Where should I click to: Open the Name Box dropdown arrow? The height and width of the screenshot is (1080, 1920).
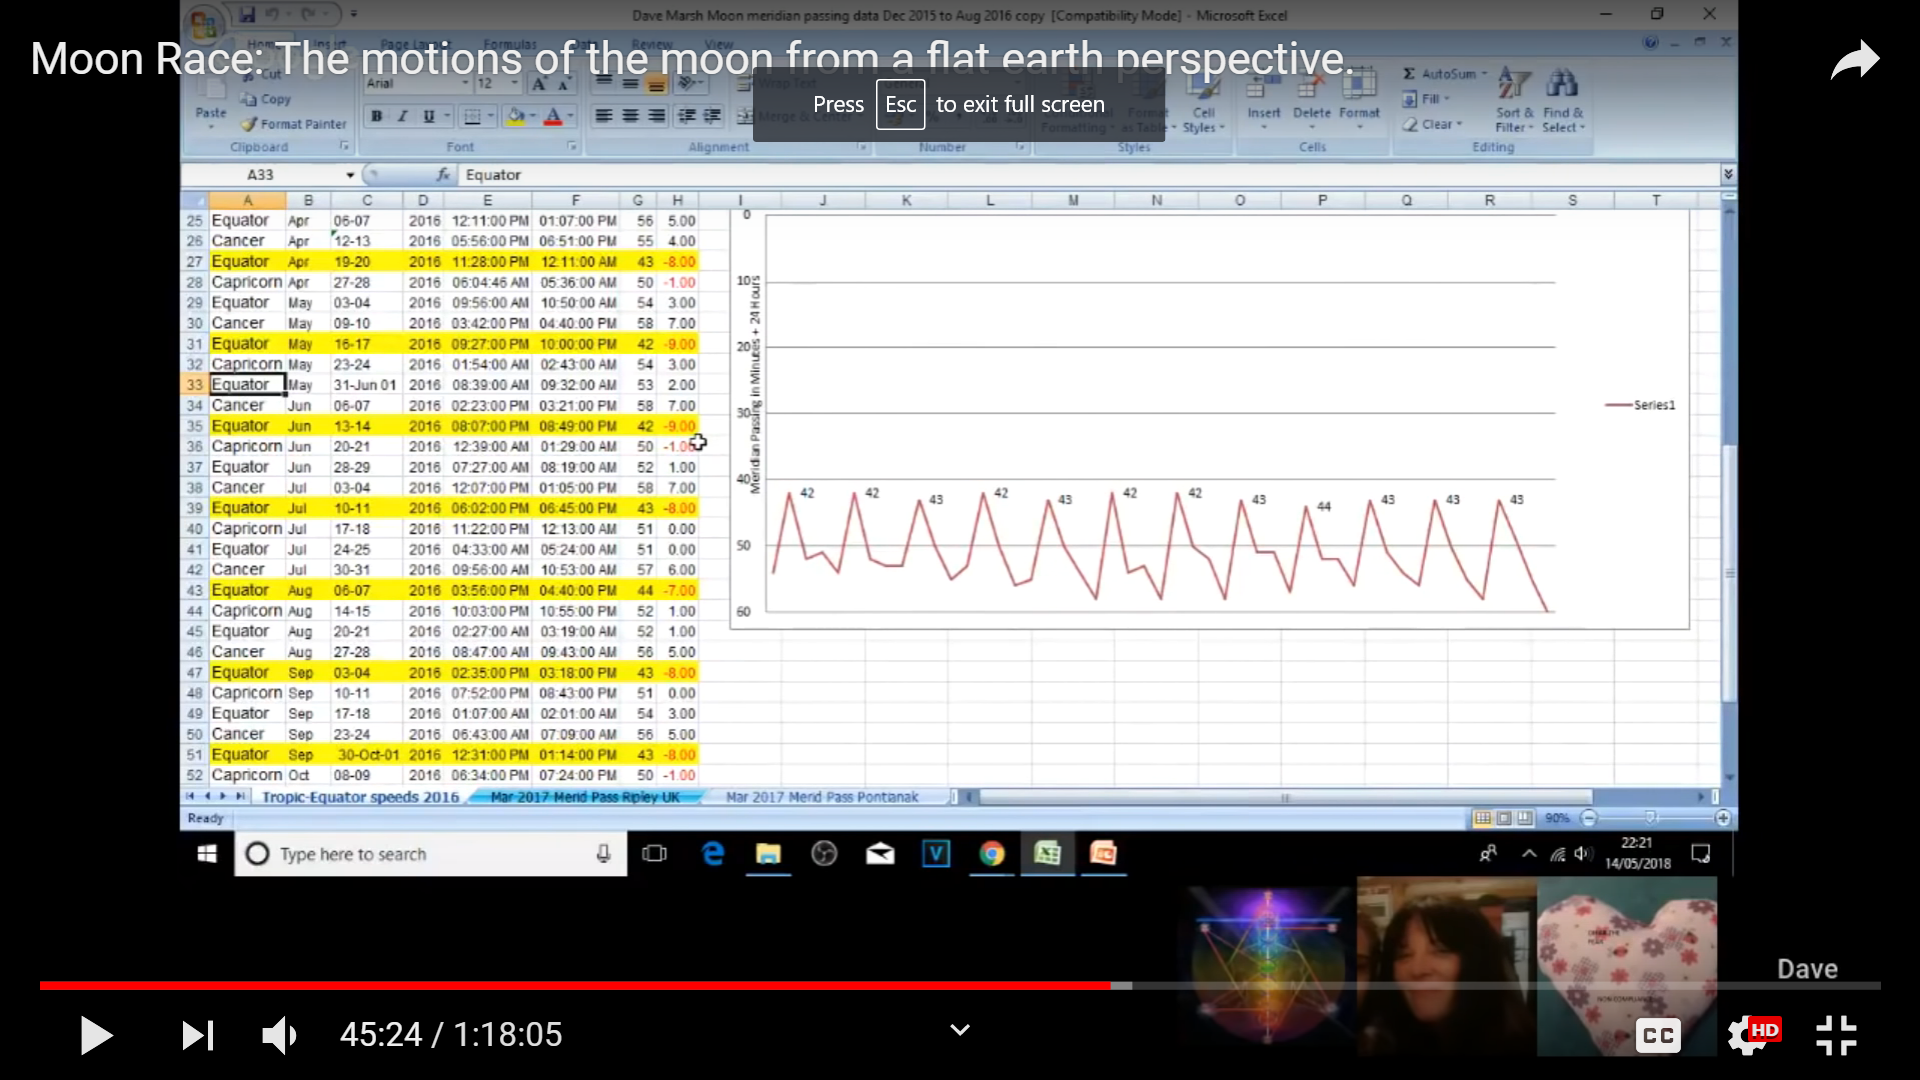tap(350, 175)
